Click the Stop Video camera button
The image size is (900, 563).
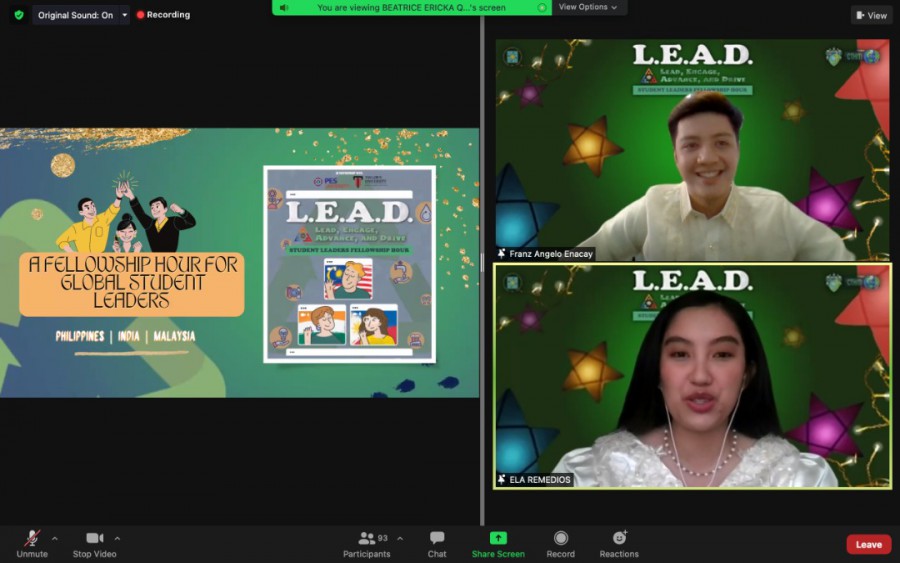coord(95,544)
